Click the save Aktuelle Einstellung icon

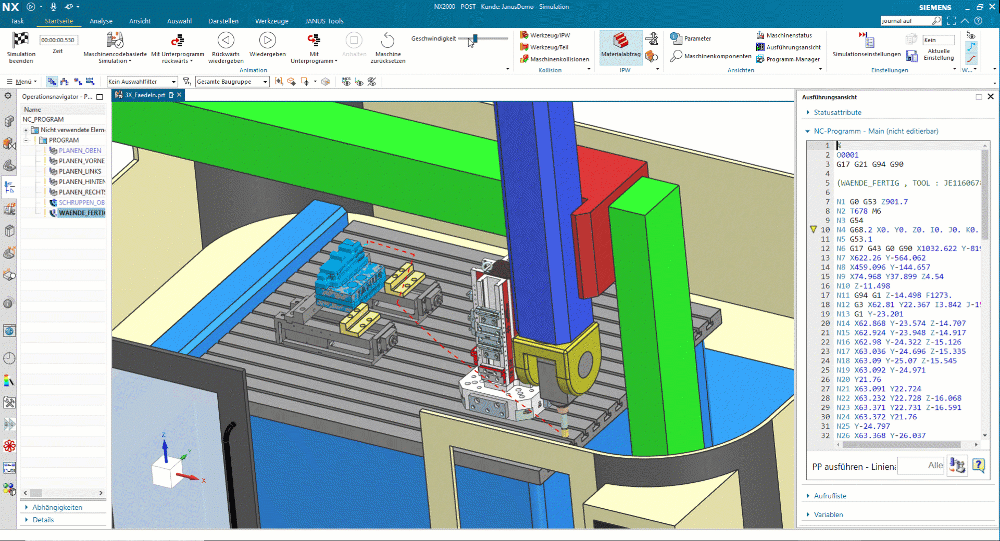[x=912, y=56]
